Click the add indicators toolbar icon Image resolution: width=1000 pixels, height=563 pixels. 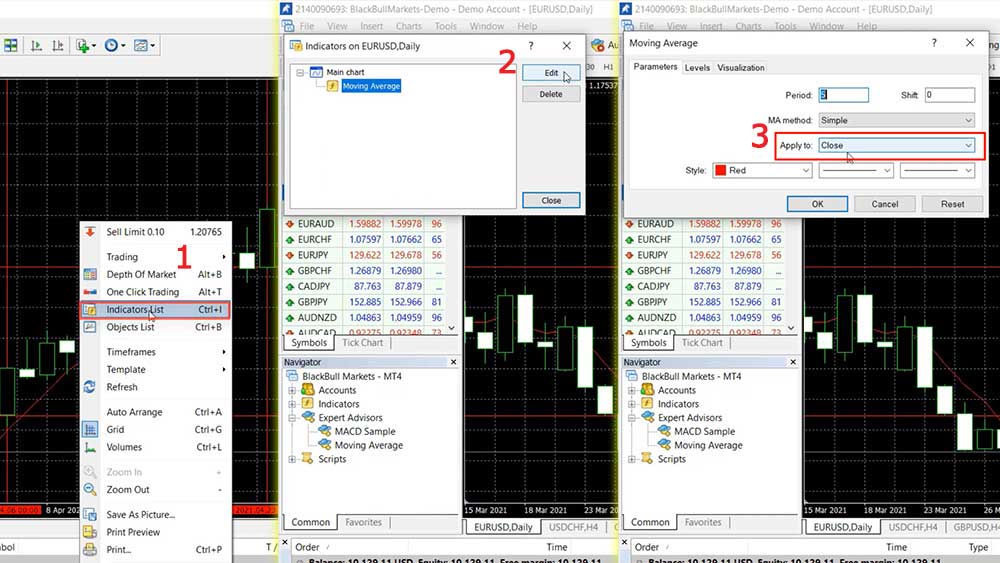click(82, 45)
